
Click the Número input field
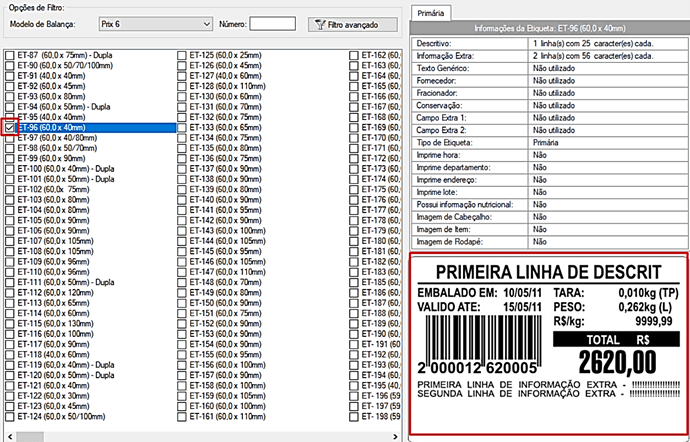coord(271,23)
